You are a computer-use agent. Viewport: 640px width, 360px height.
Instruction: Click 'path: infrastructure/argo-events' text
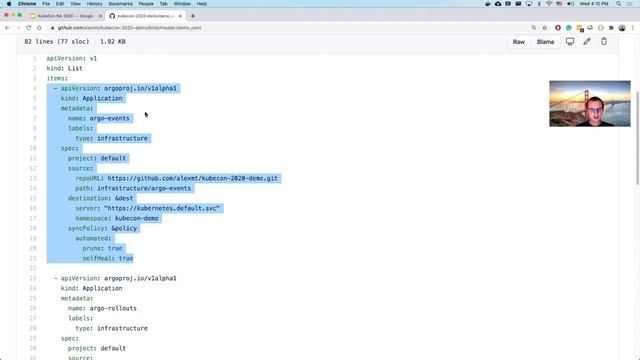tap(133, 188)
